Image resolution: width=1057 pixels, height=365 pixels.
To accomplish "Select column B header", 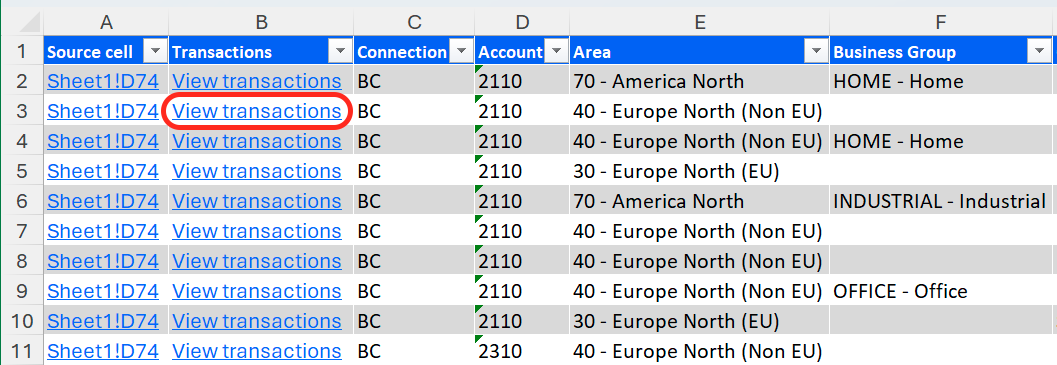I will coord(262,22).
